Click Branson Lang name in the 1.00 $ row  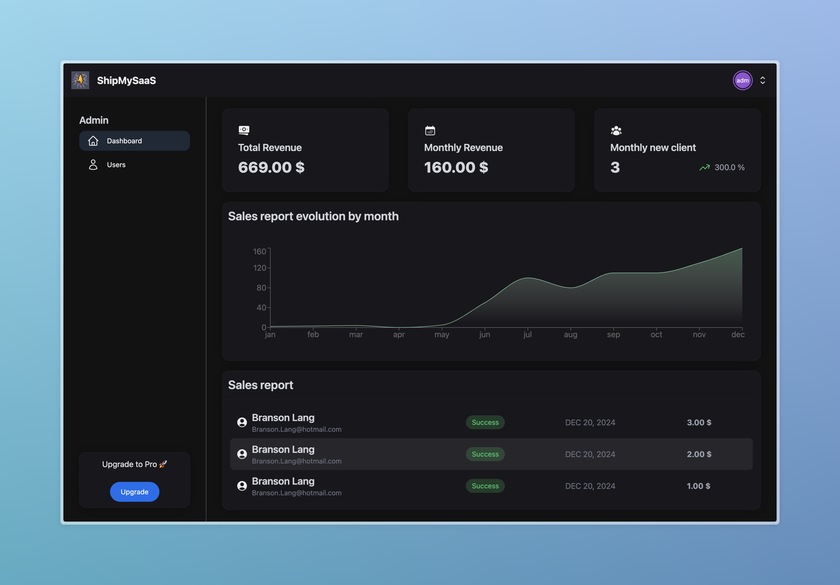click(283, 481)
